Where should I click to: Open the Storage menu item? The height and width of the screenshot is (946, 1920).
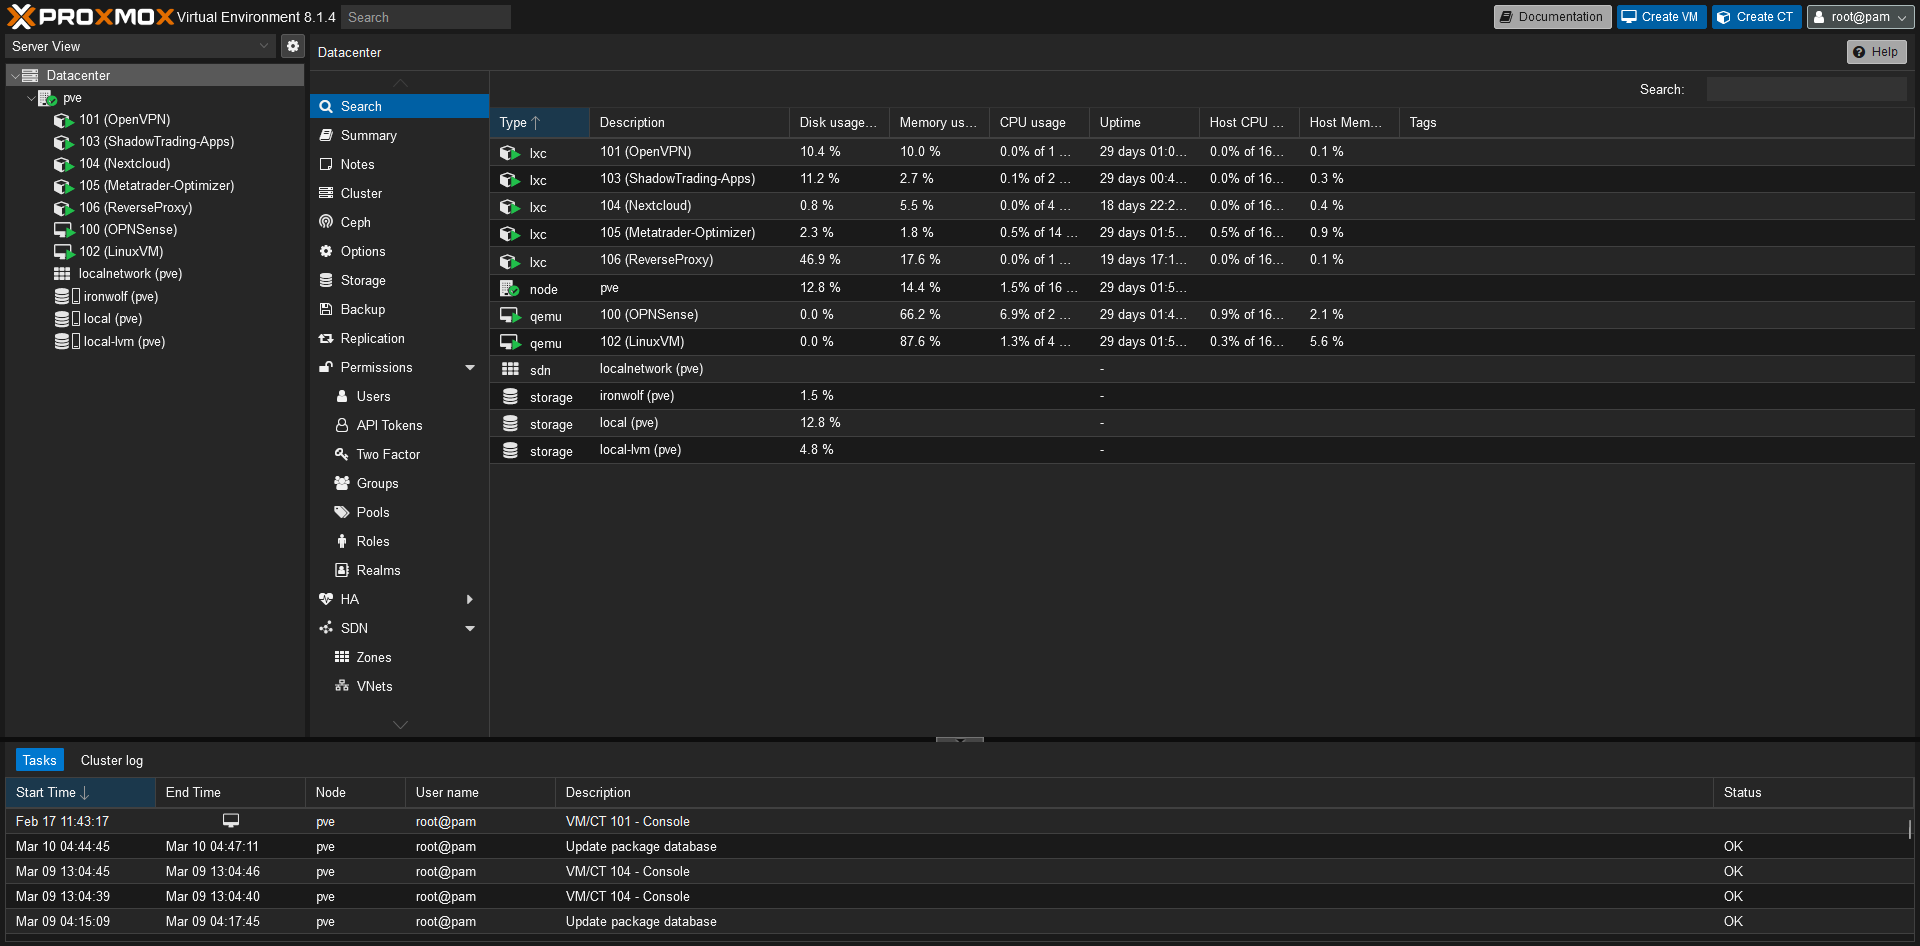coord(399,280)
